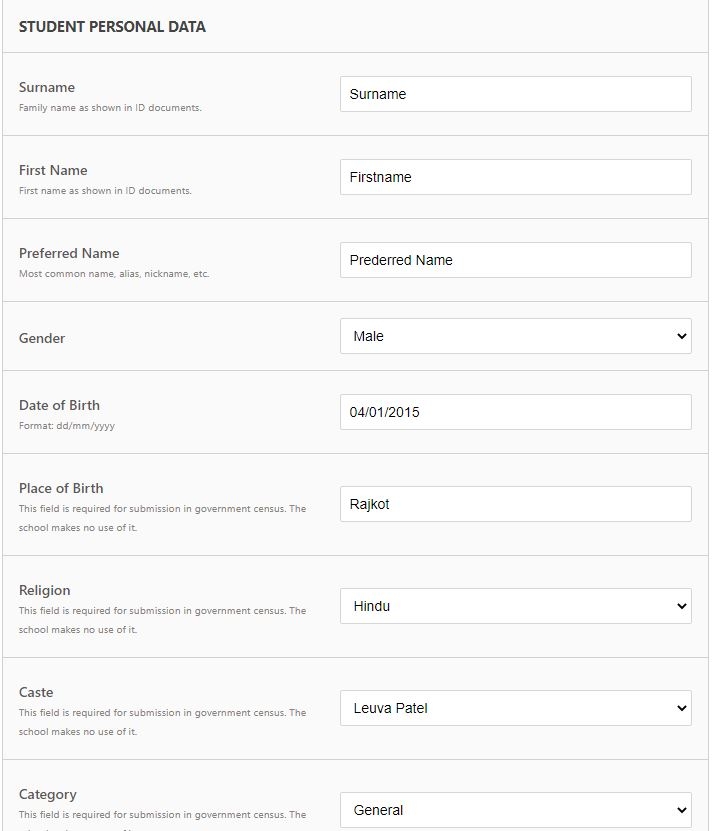Focus the Preferred Name text box

pos(516,260)
